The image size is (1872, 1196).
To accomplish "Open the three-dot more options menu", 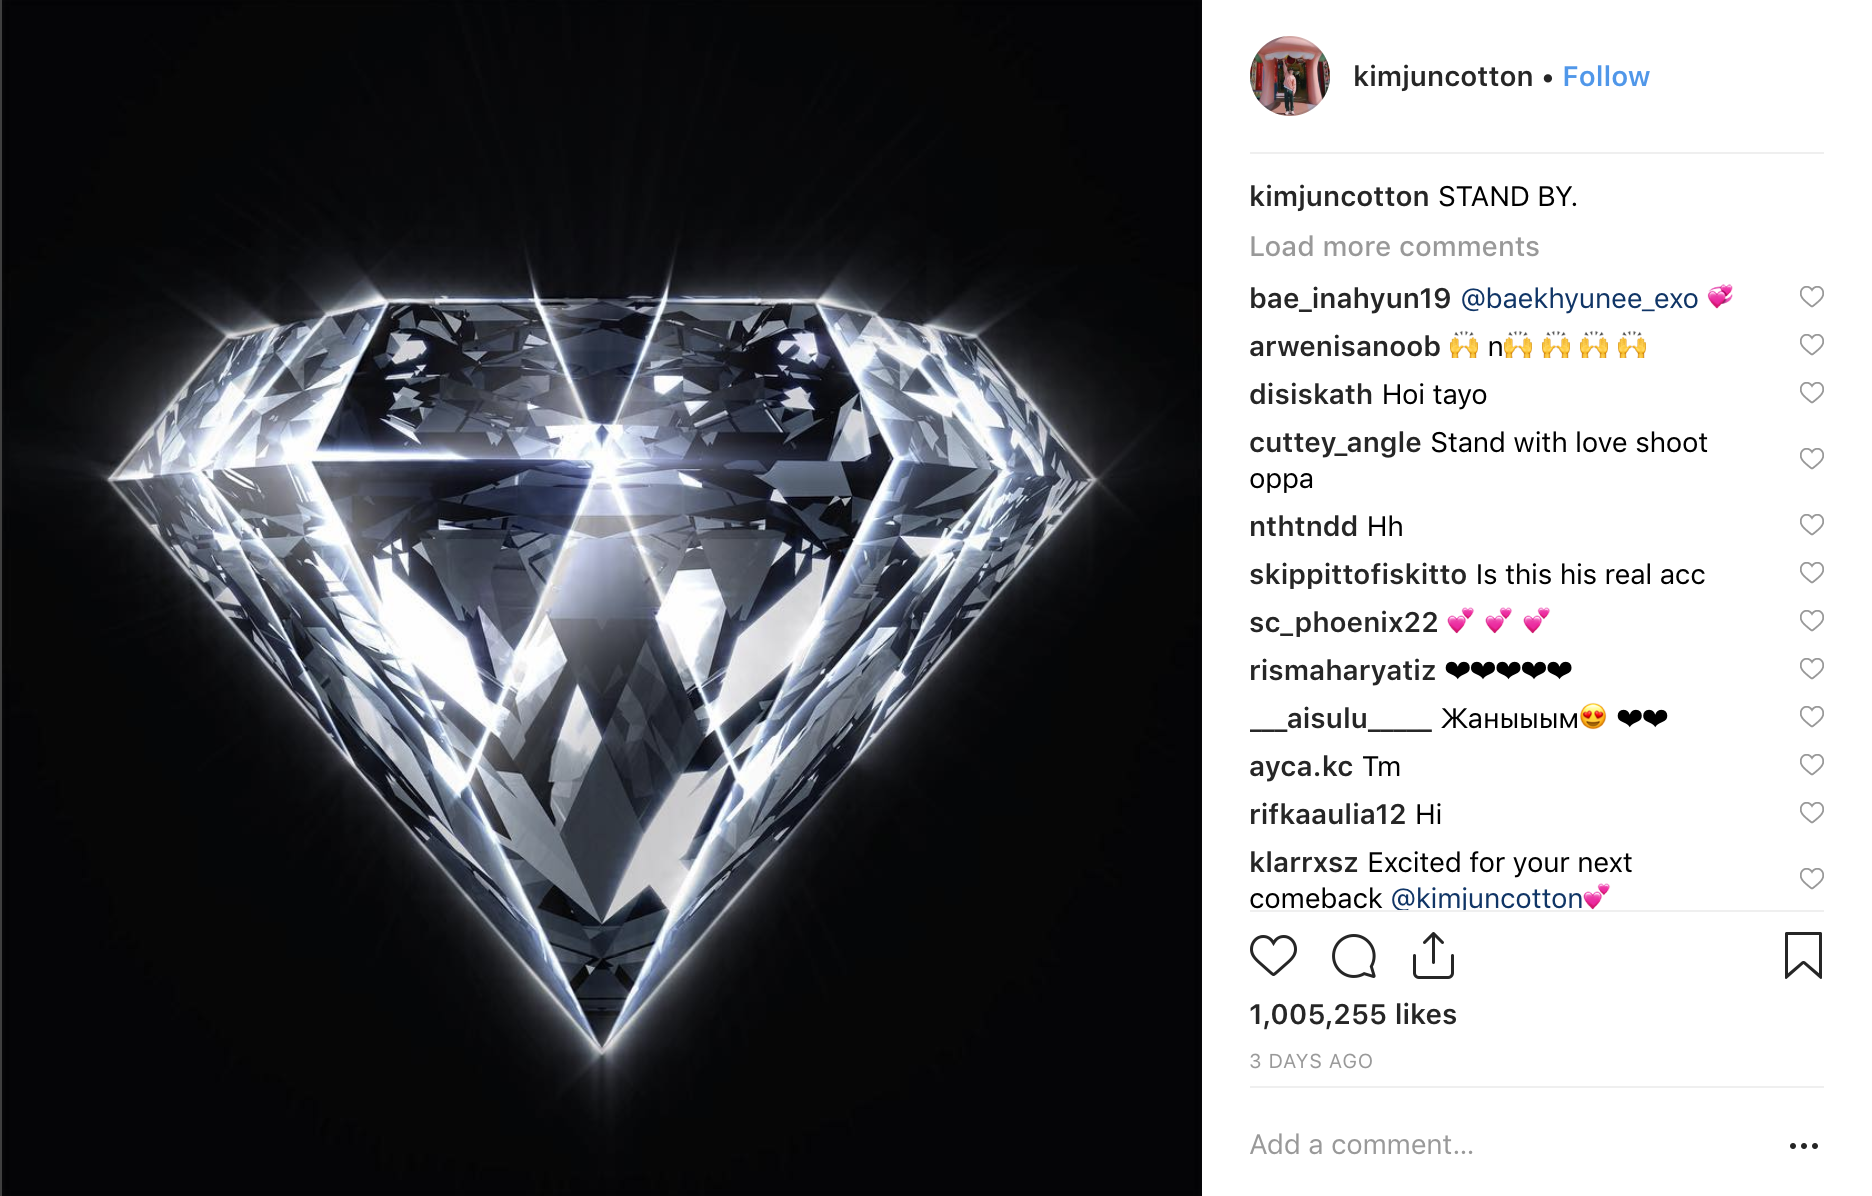I will [1803, 1146].
